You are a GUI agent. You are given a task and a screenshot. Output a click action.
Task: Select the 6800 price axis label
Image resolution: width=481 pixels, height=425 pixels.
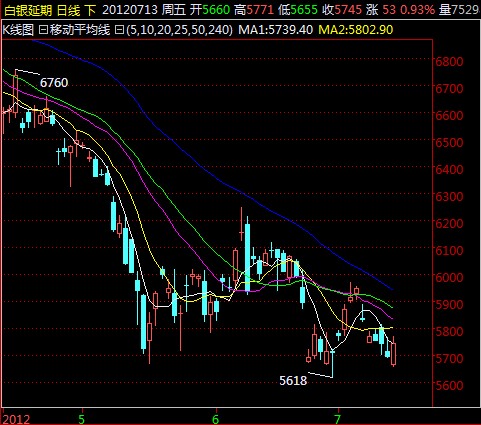pos(449,61)
